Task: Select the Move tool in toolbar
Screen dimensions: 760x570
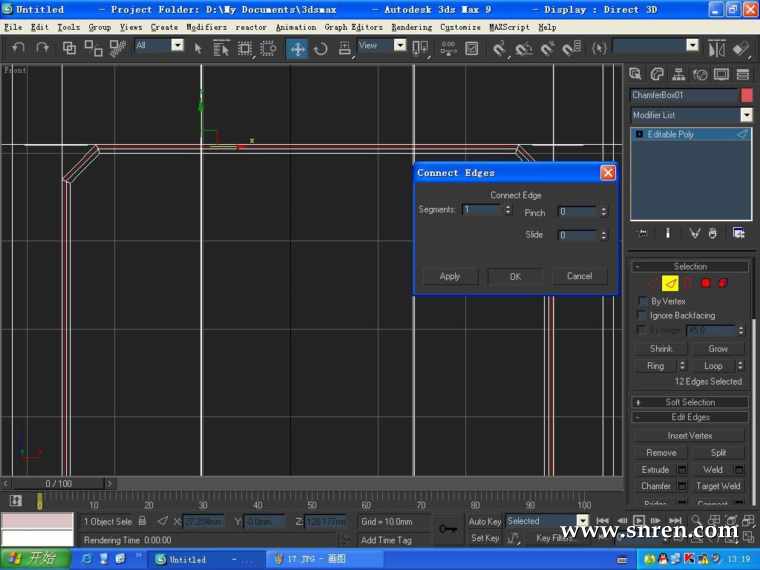Action: click(x=298, y=48)
